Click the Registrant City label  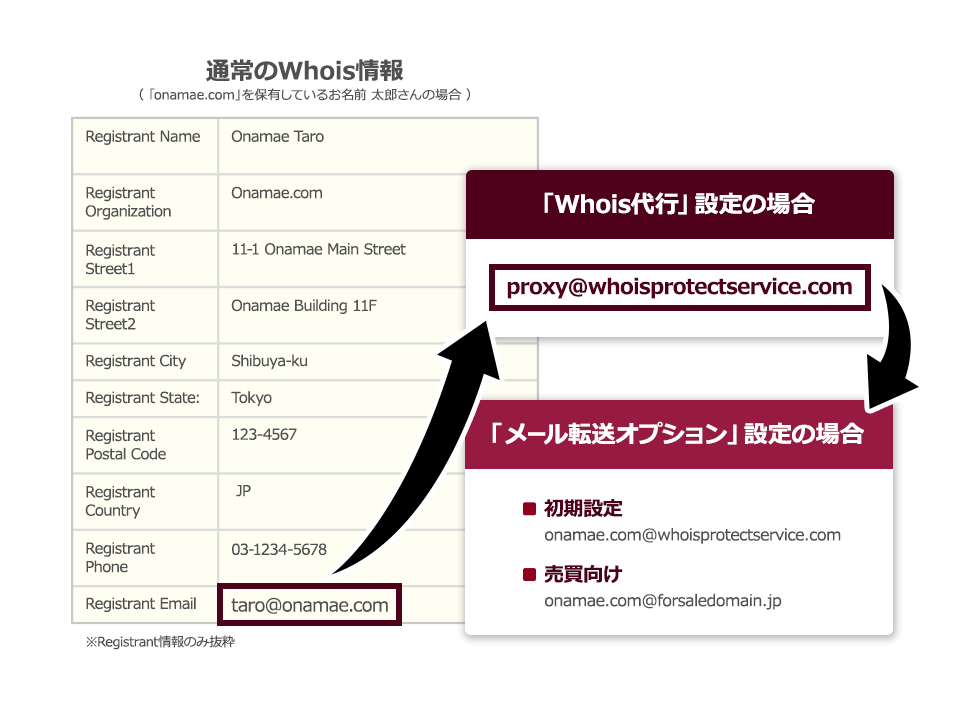pyautogui.click(x=136, y=361)
